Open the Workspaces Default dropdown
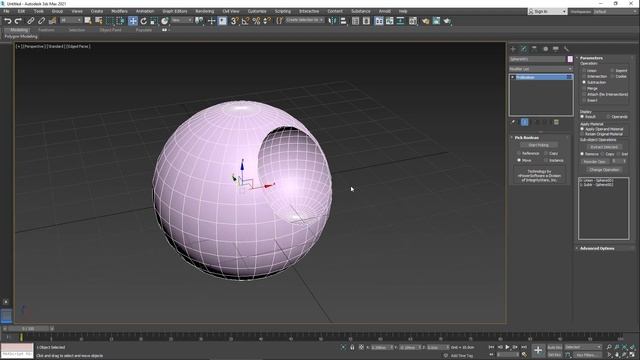 click(x=614, y=11)
